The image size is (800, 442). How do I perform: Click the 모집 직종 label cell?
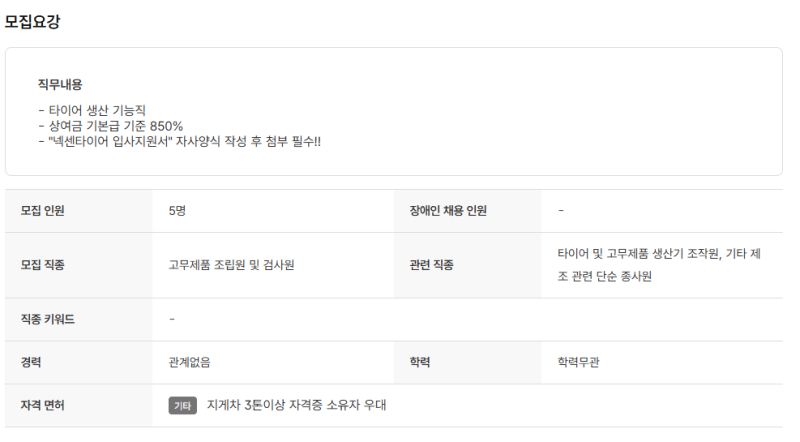(x=43, y=265)
